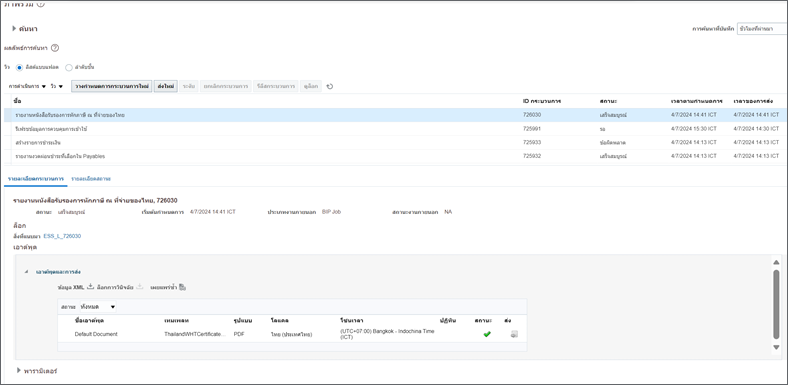Open the สถานะ status filter dropdown
The height and width of the screenshot is (385, 788).
coord(97,307)
